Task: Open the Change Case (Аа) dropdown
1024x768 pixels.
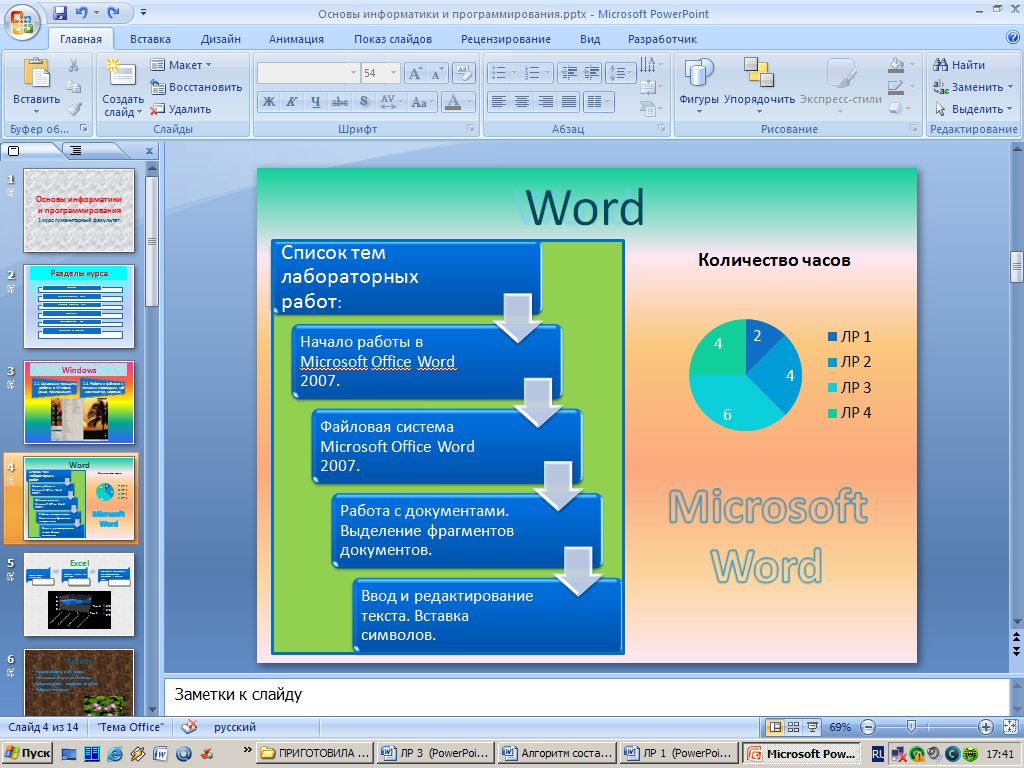Action: [x=423, y=102]
